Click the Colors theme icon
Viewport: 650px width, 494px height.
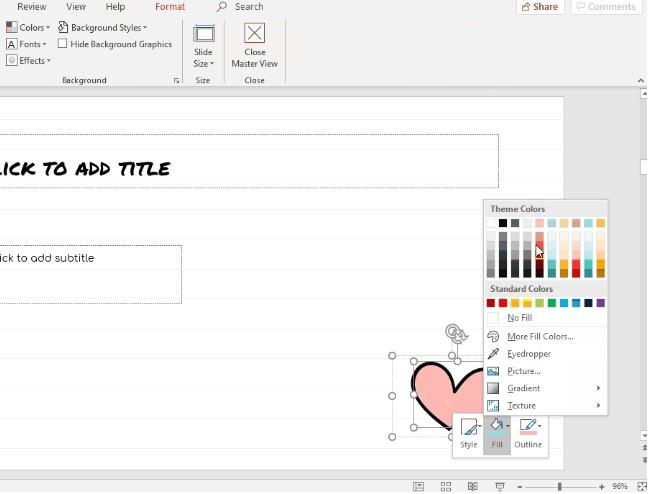point(12,27)
